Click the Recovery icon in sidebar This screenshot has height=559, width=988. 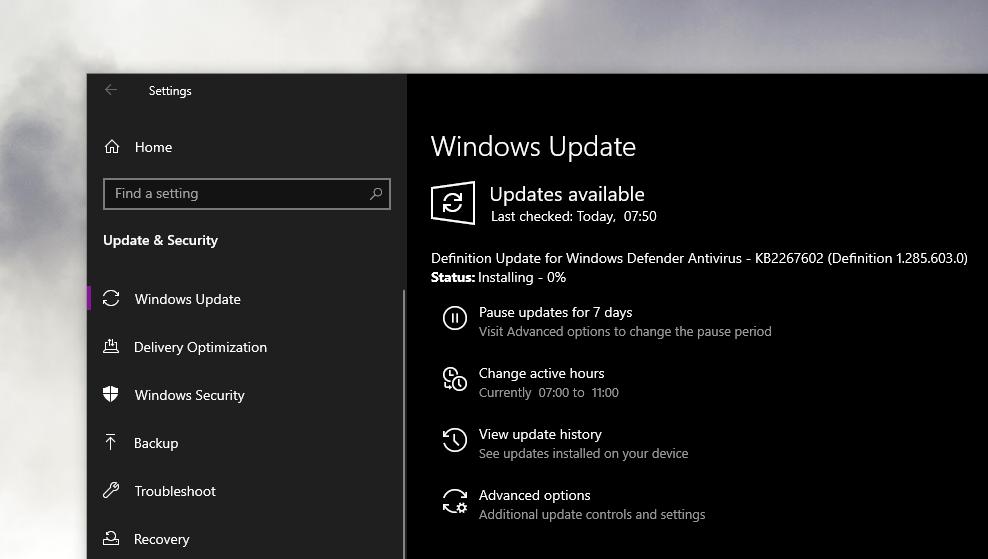click(x=111, y=538)
